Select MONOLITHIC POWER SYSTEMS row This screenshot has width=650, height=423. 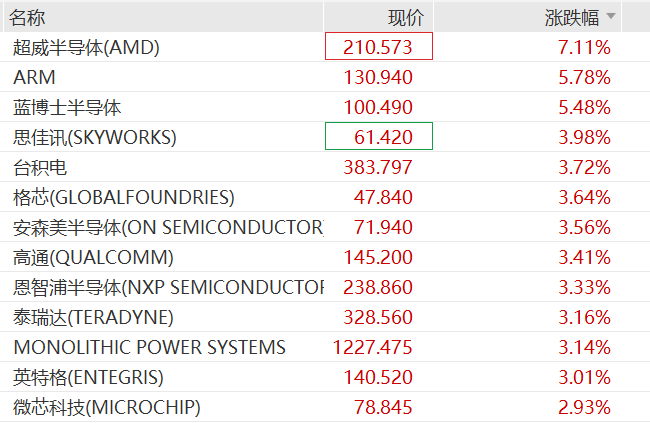tap(150, 347)
